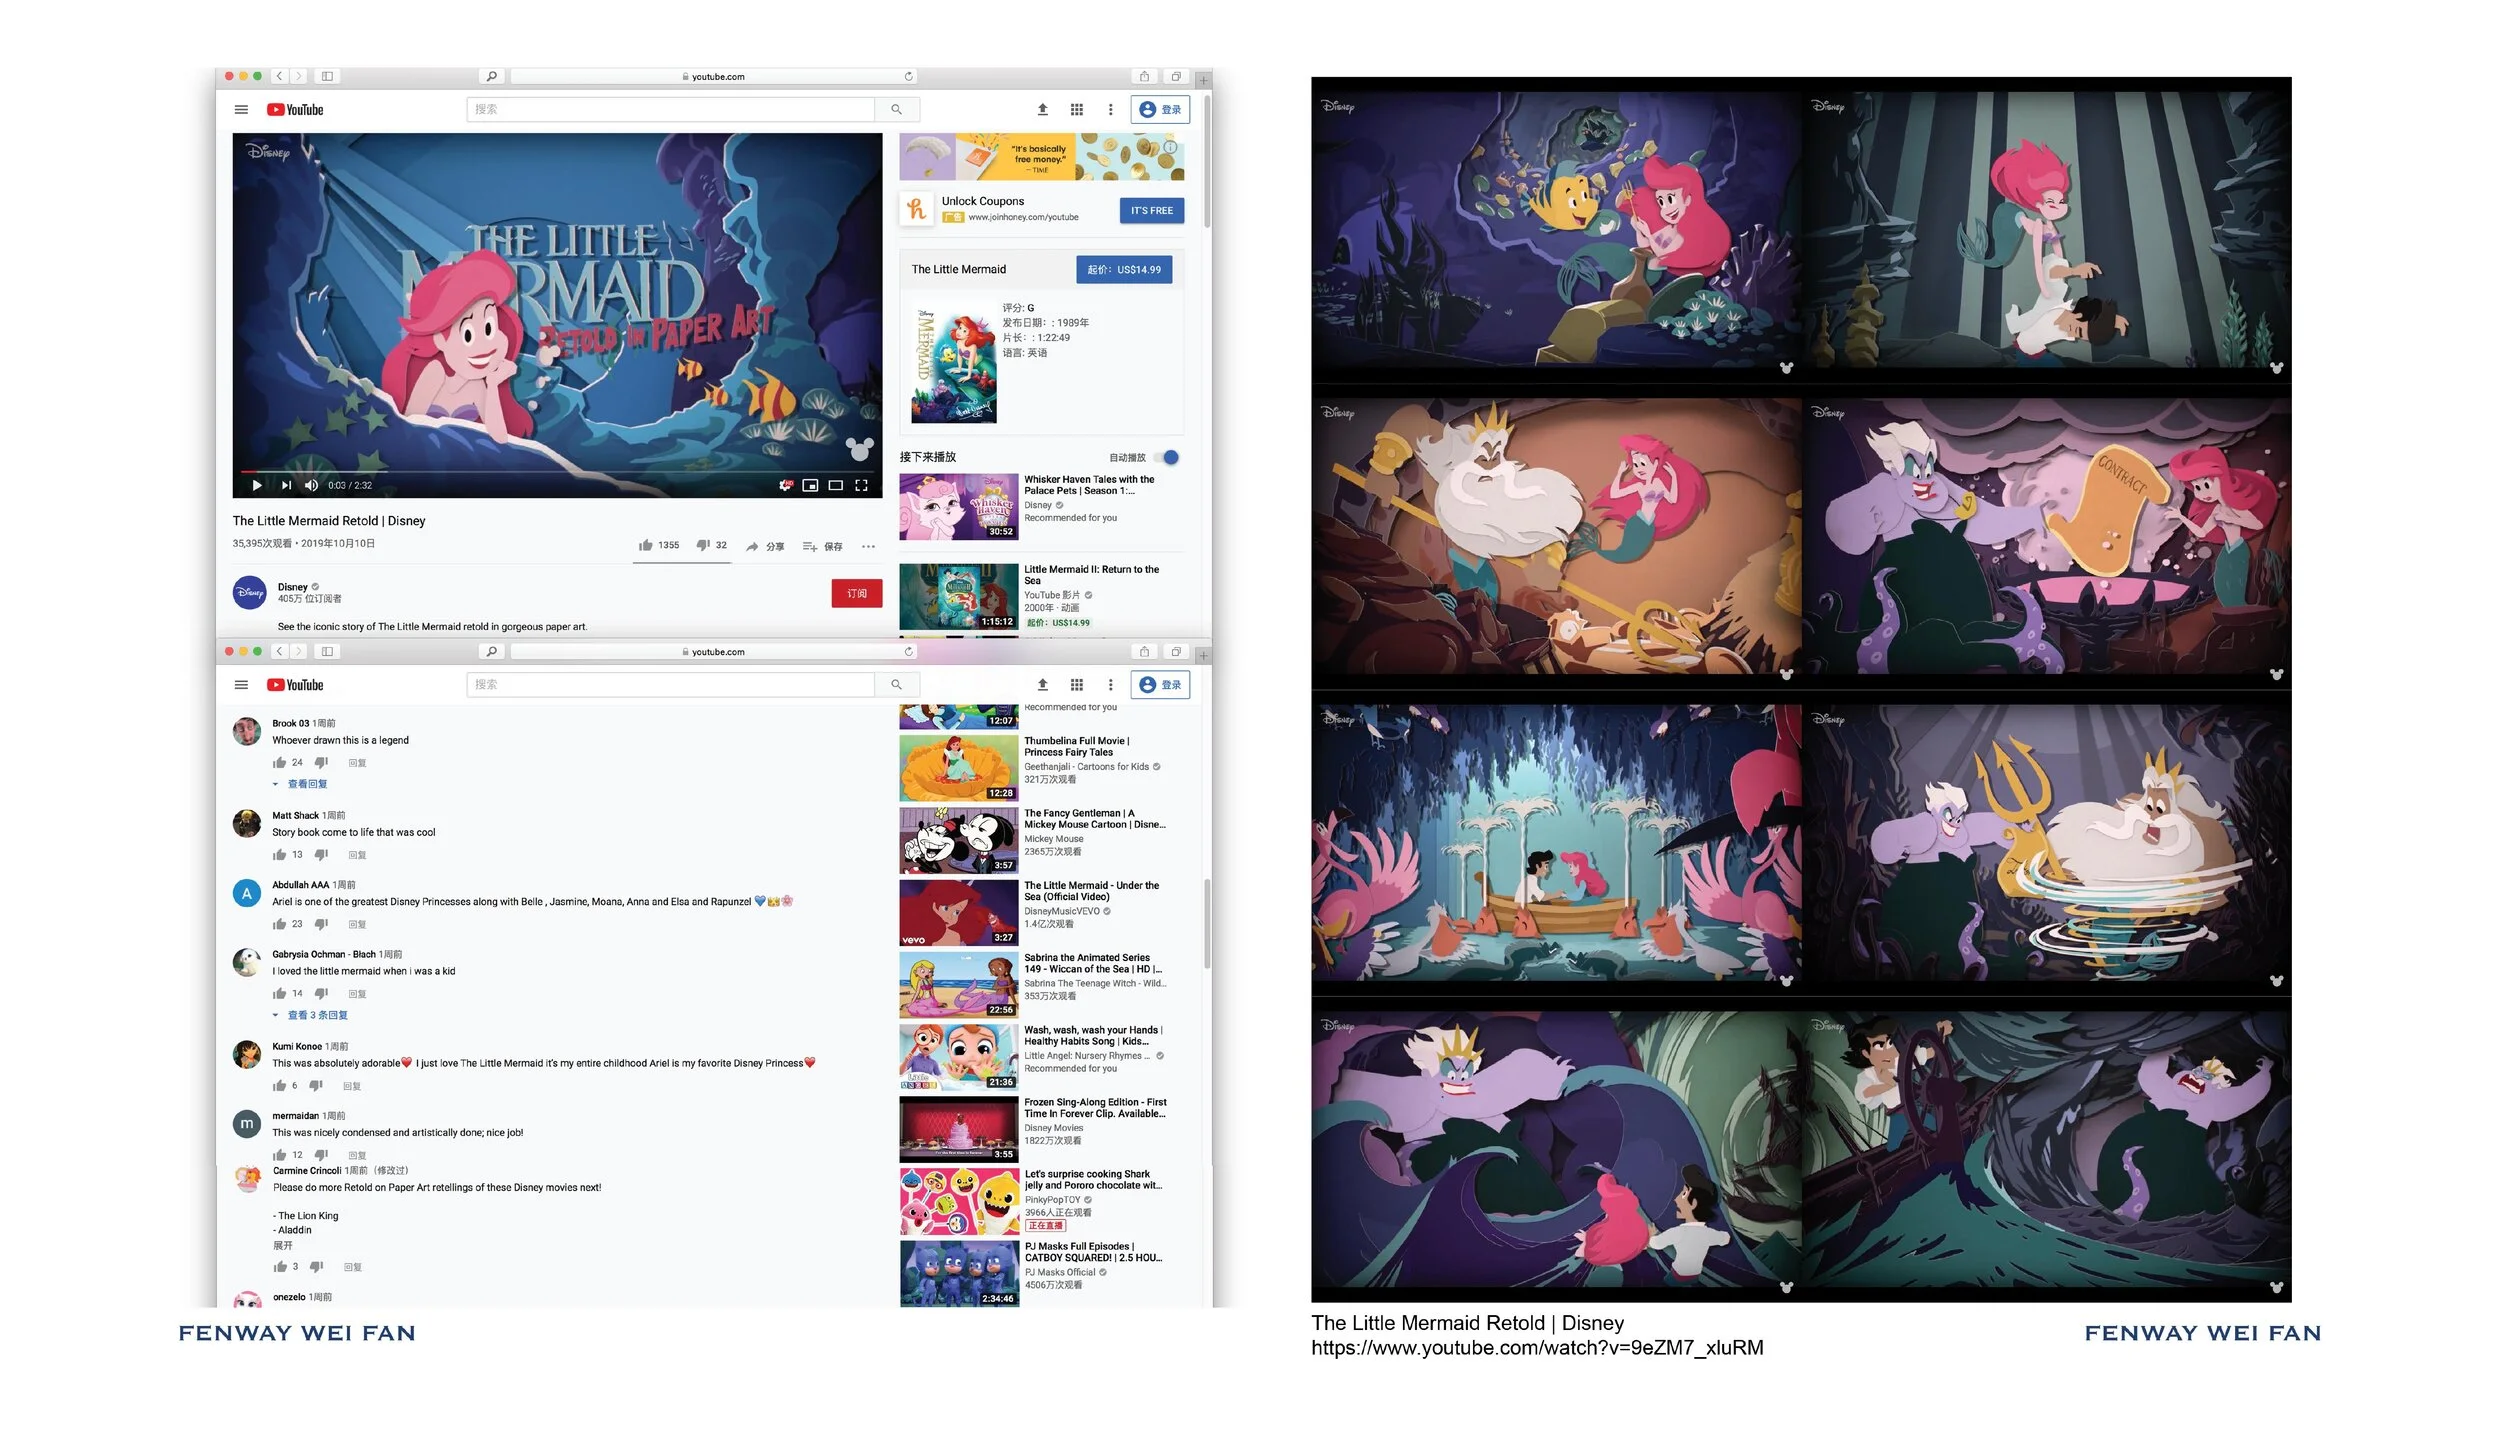This screenshot has height=1453, width=2500.
Task: Open YouTube guide menu in bottom window
Action: click(x=241, y=685)
